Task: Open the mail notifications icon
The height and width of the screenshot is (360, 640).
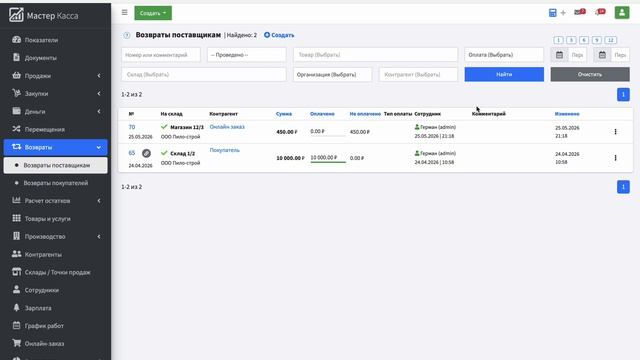Action: click(580, 12)
